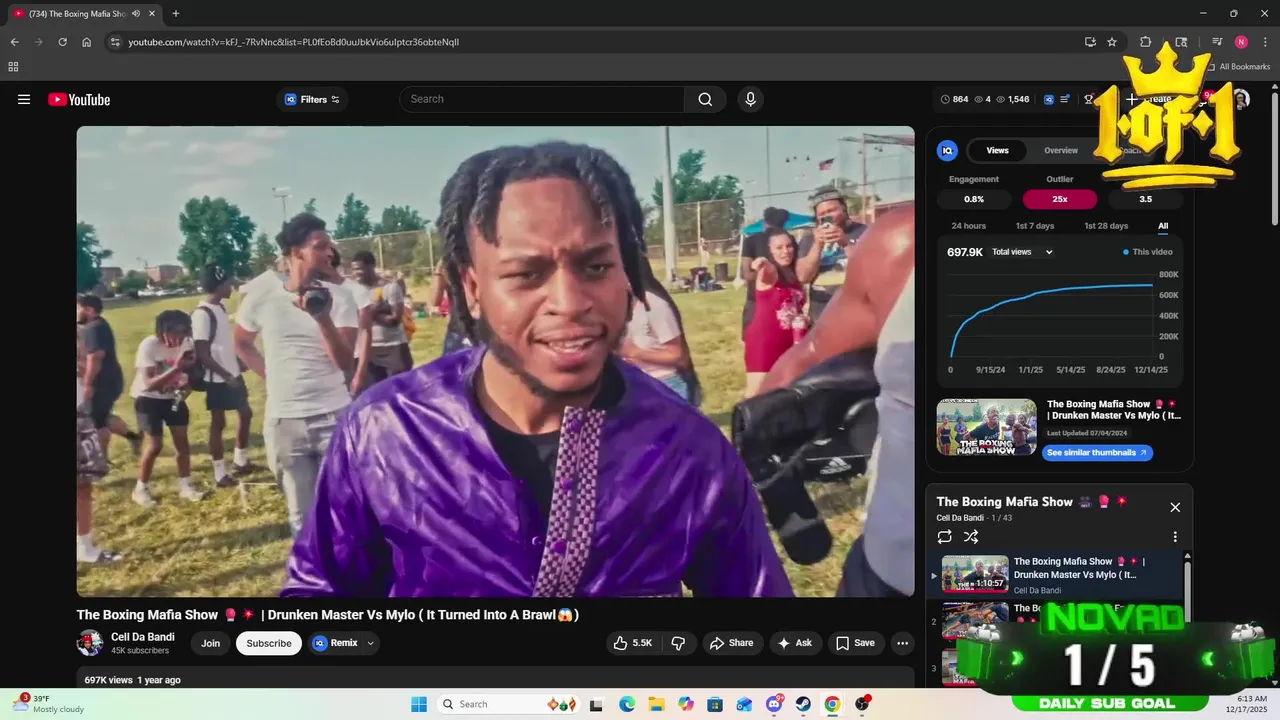The height and width of the screenshot is (720, 1280).
Task: Toggle loop playlist
Action: [x=945, y=537]
